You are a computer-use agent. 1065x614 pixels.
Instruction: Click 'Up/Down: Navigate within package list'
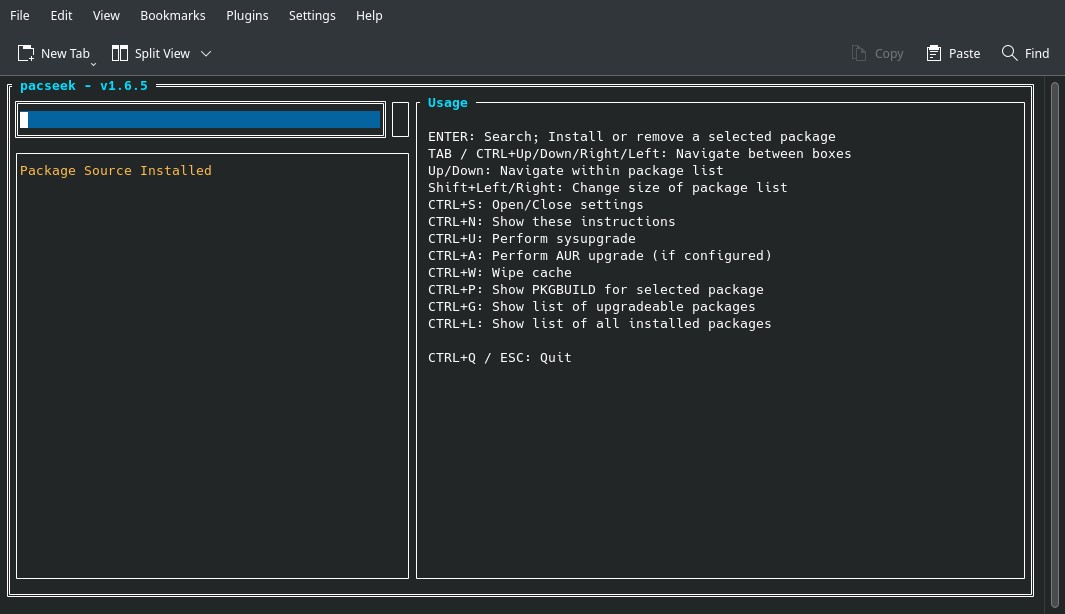click(575, 170)
